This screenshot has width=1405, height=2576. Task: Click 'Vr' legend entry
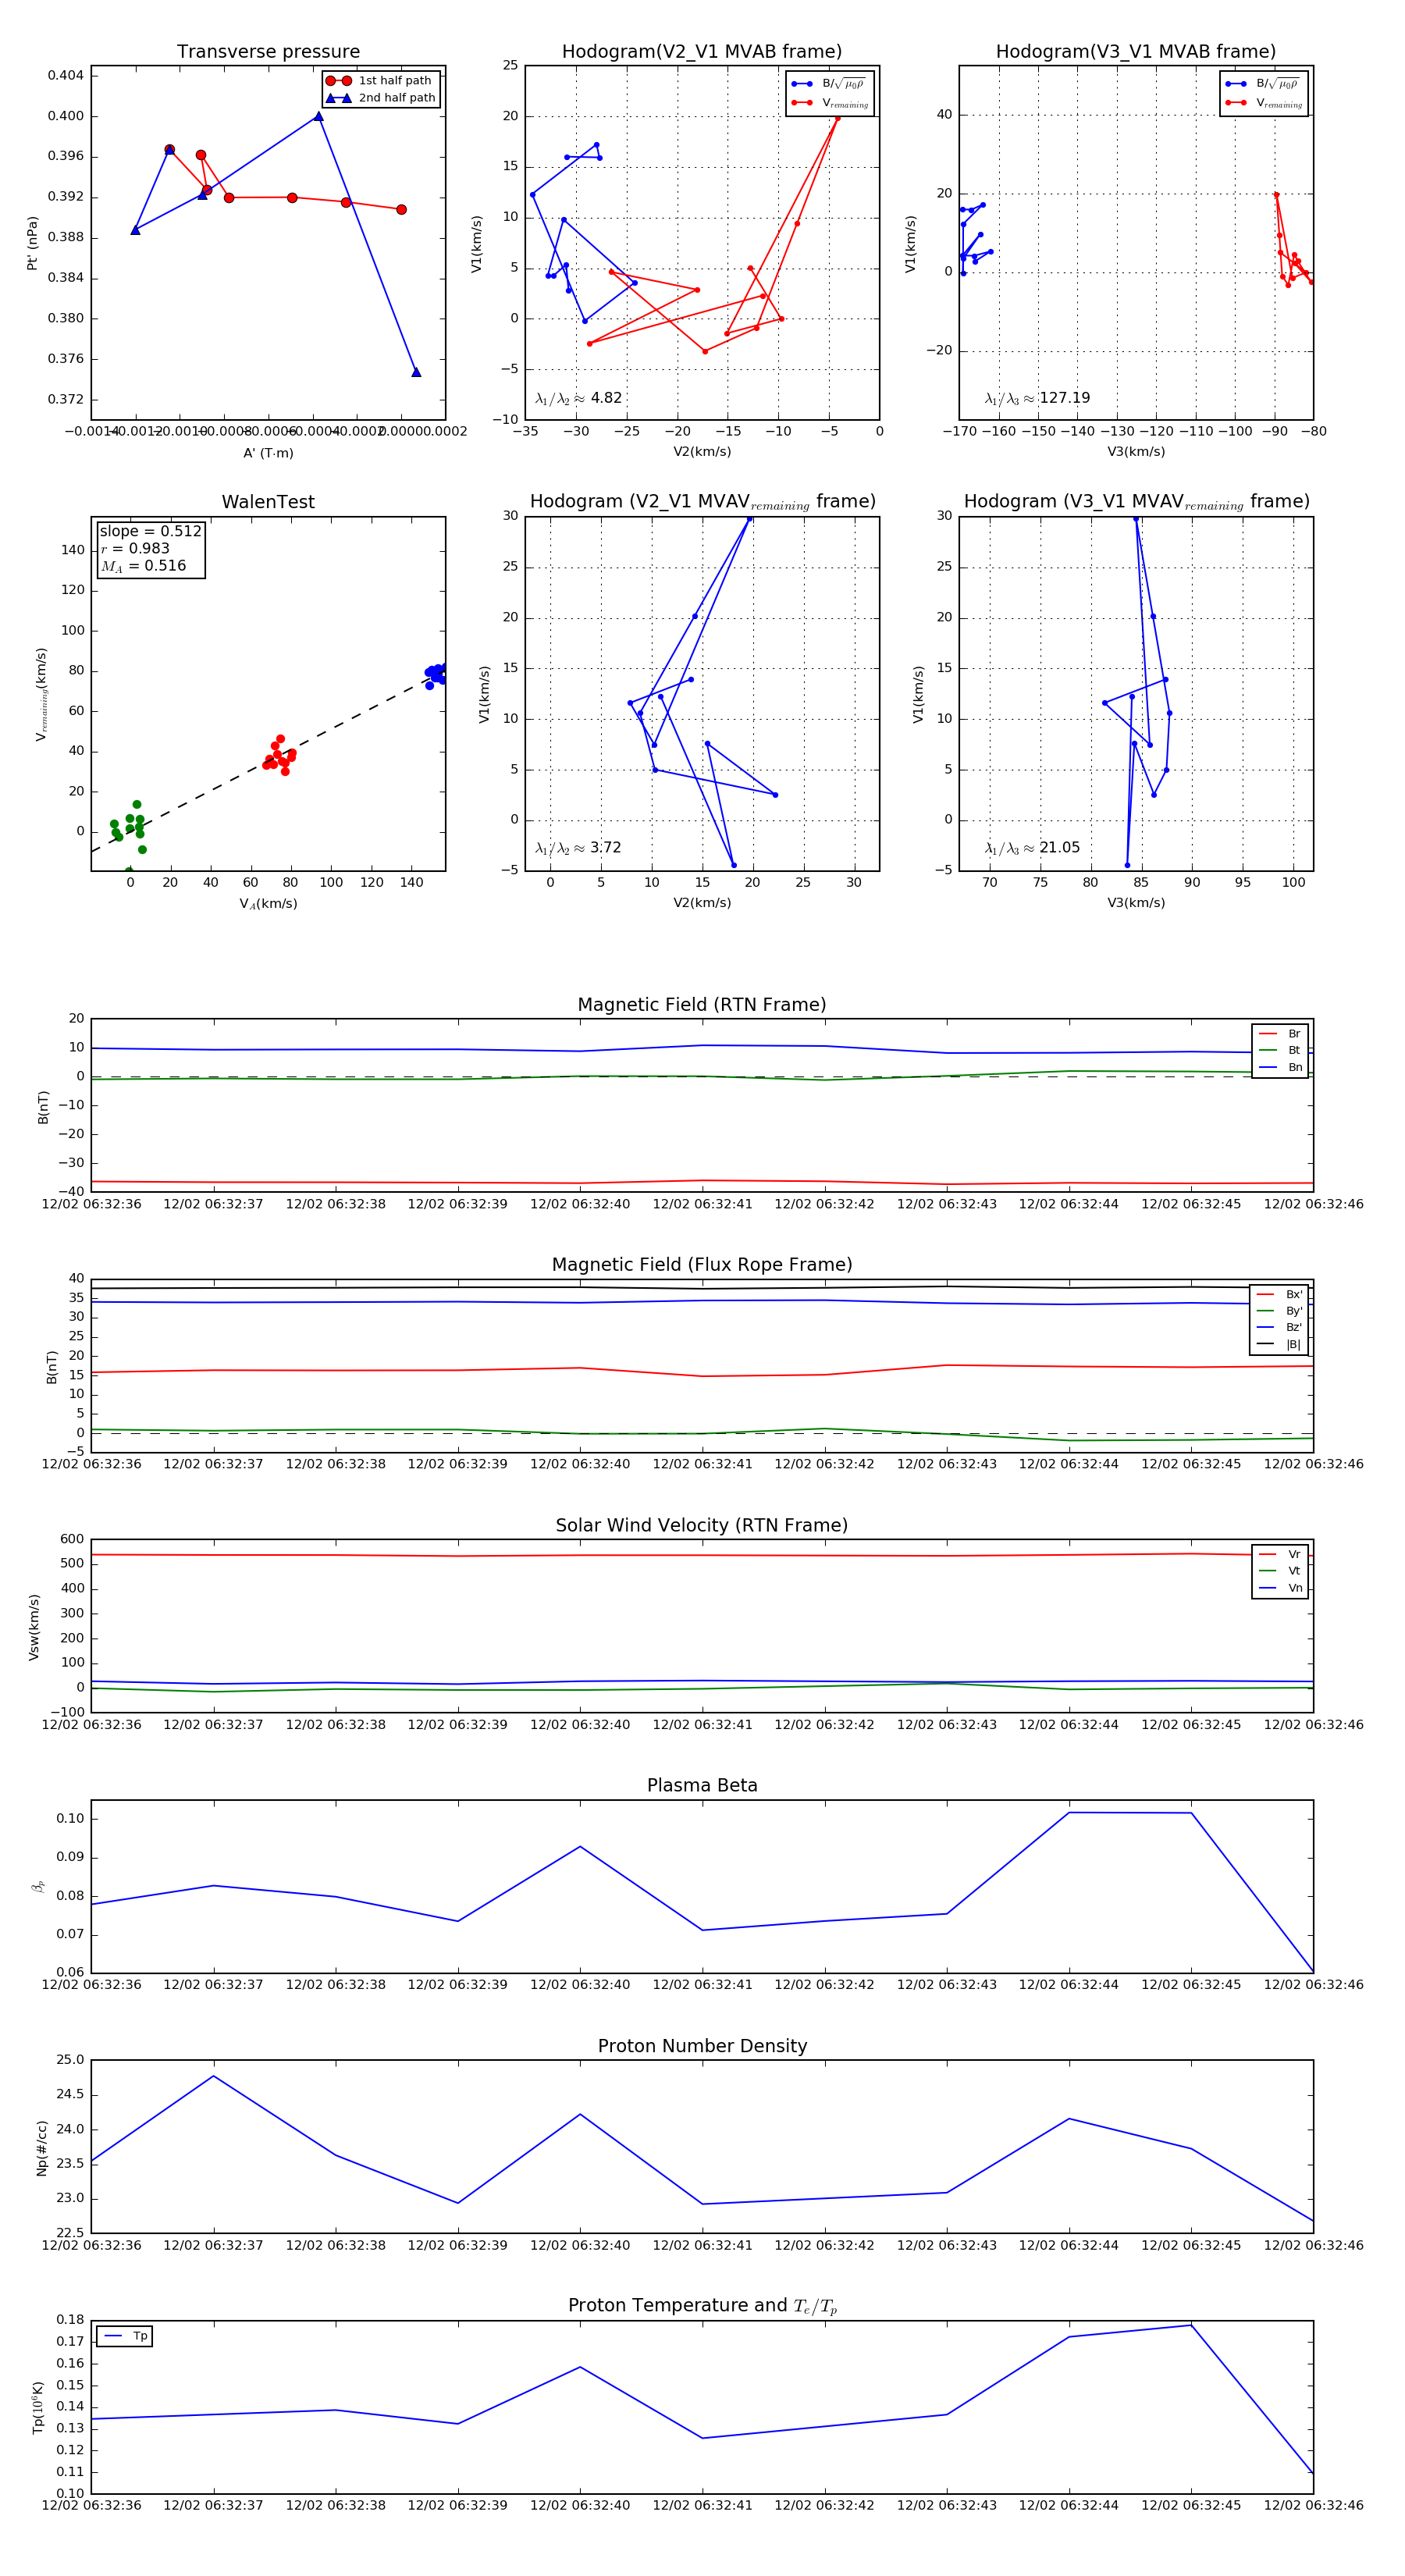[x=1280, y=1554]
